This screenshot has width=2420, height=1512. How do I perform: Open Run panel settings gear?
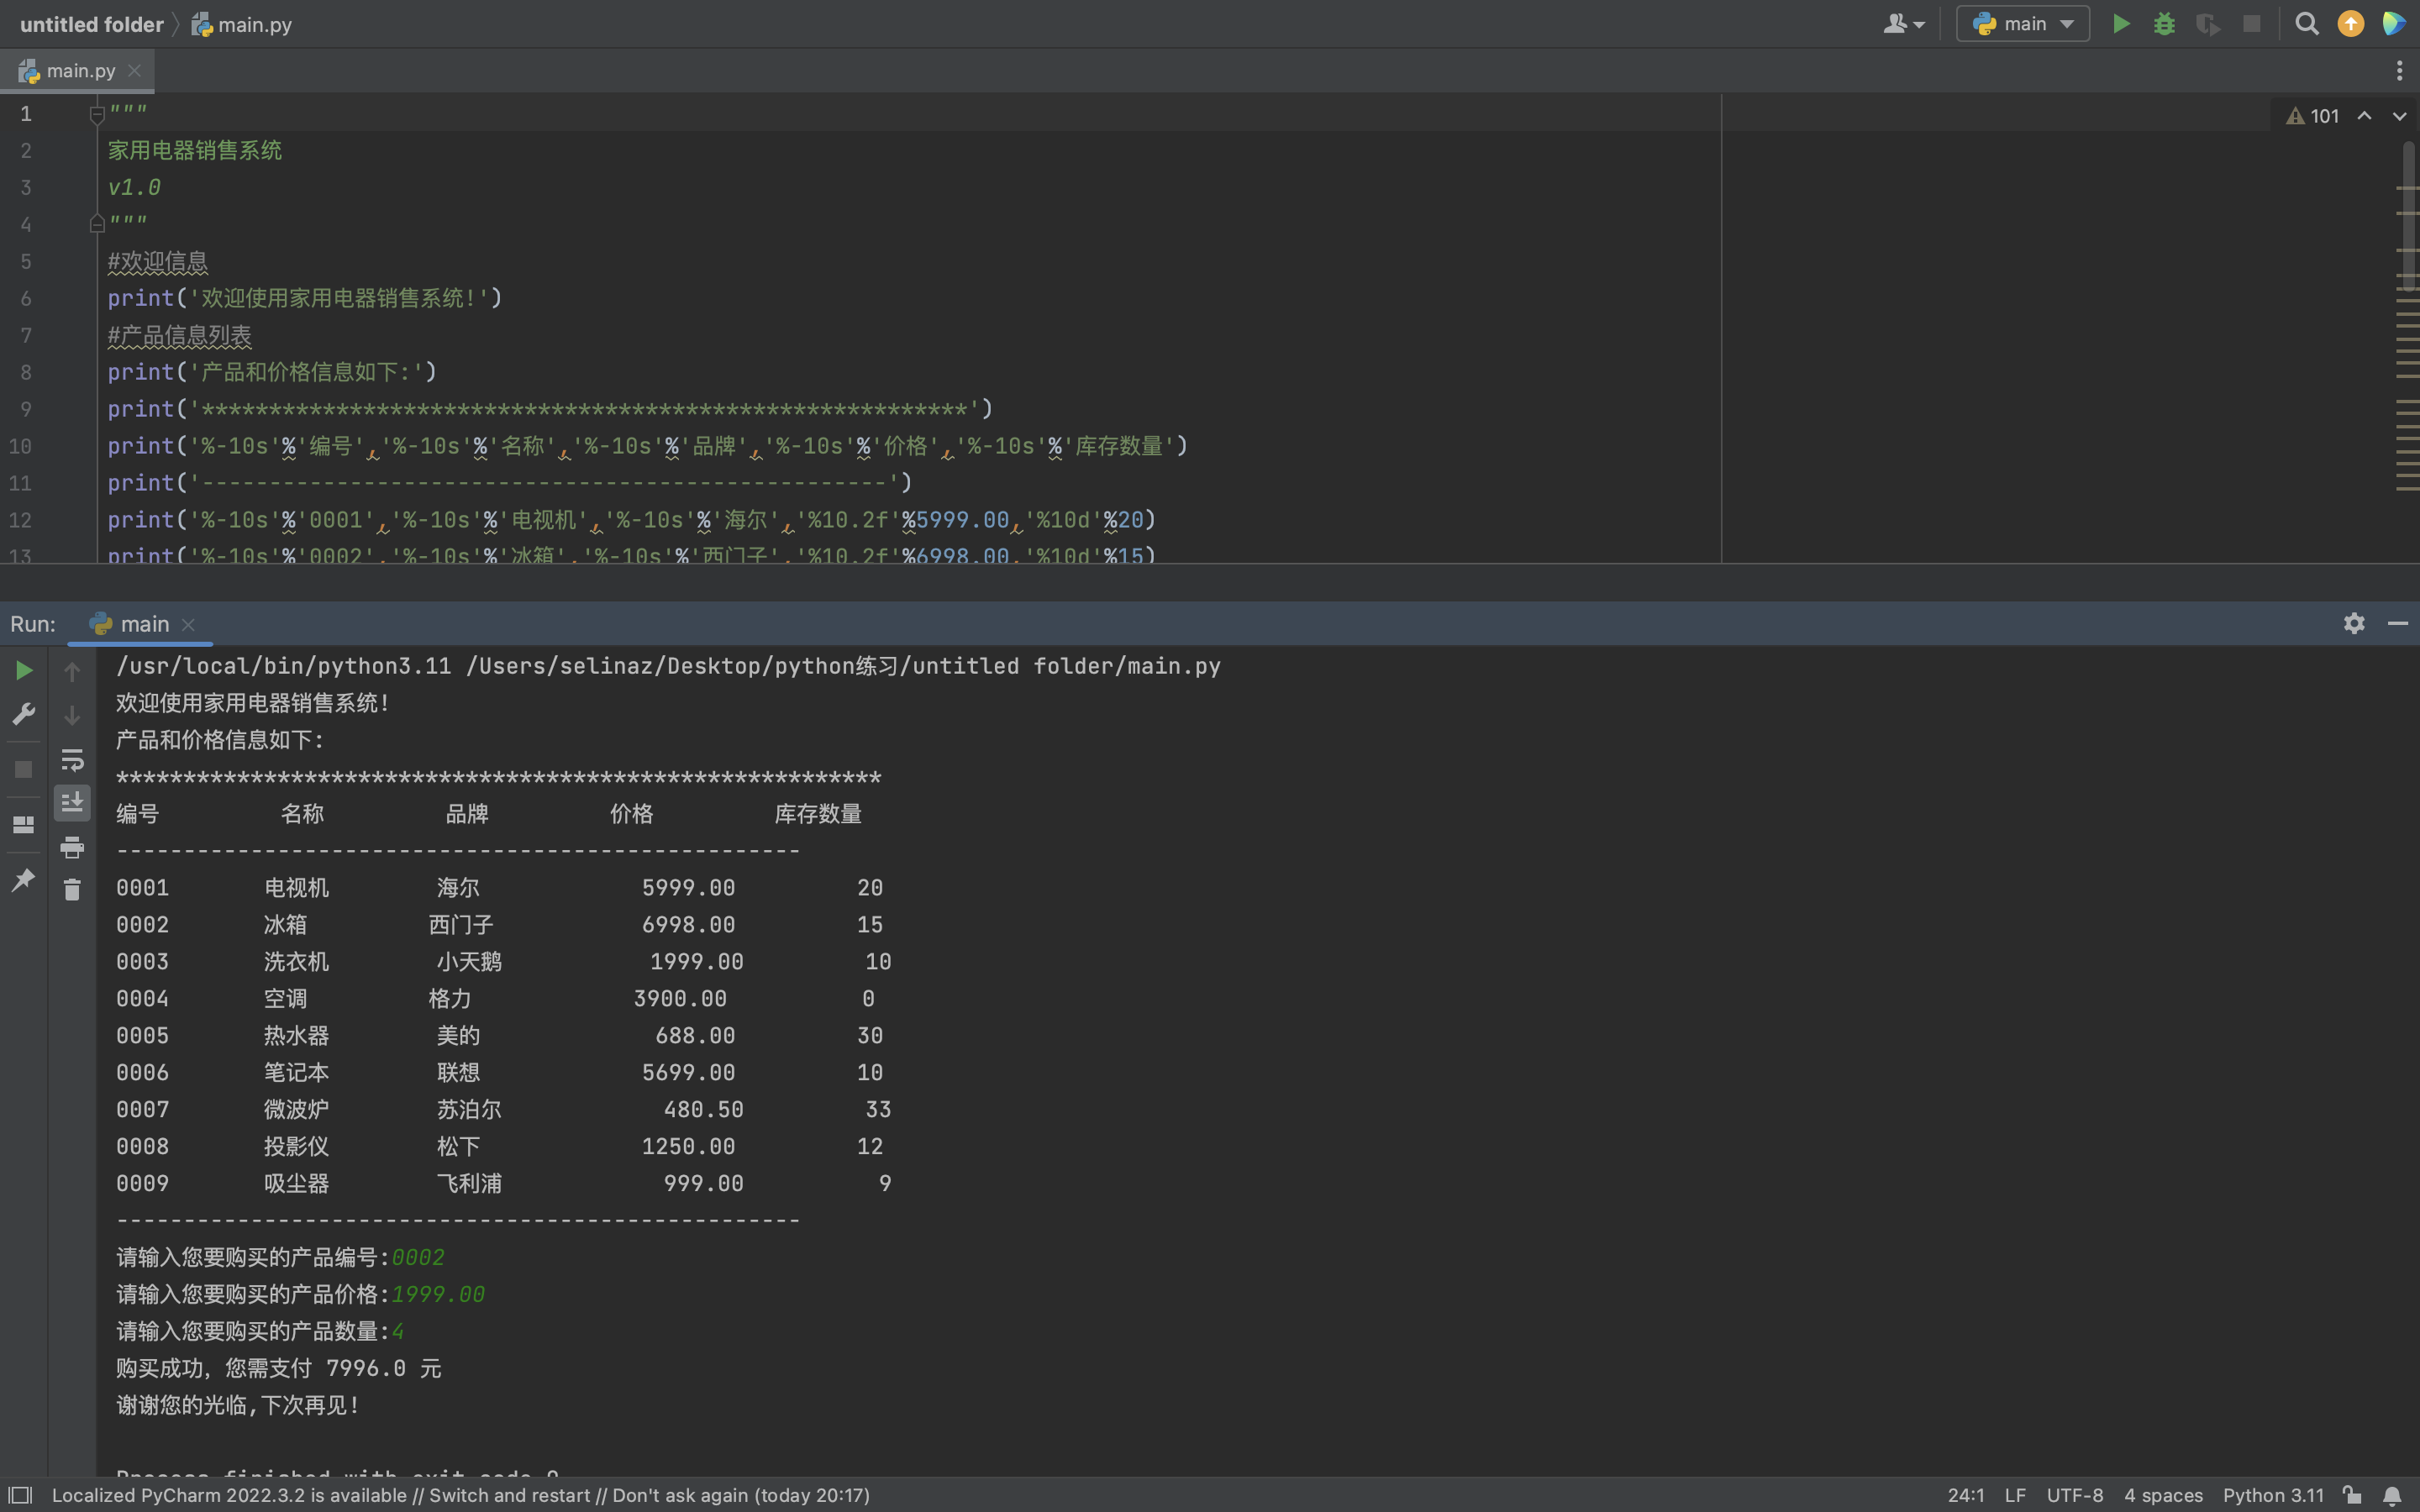coord(2354,623)
